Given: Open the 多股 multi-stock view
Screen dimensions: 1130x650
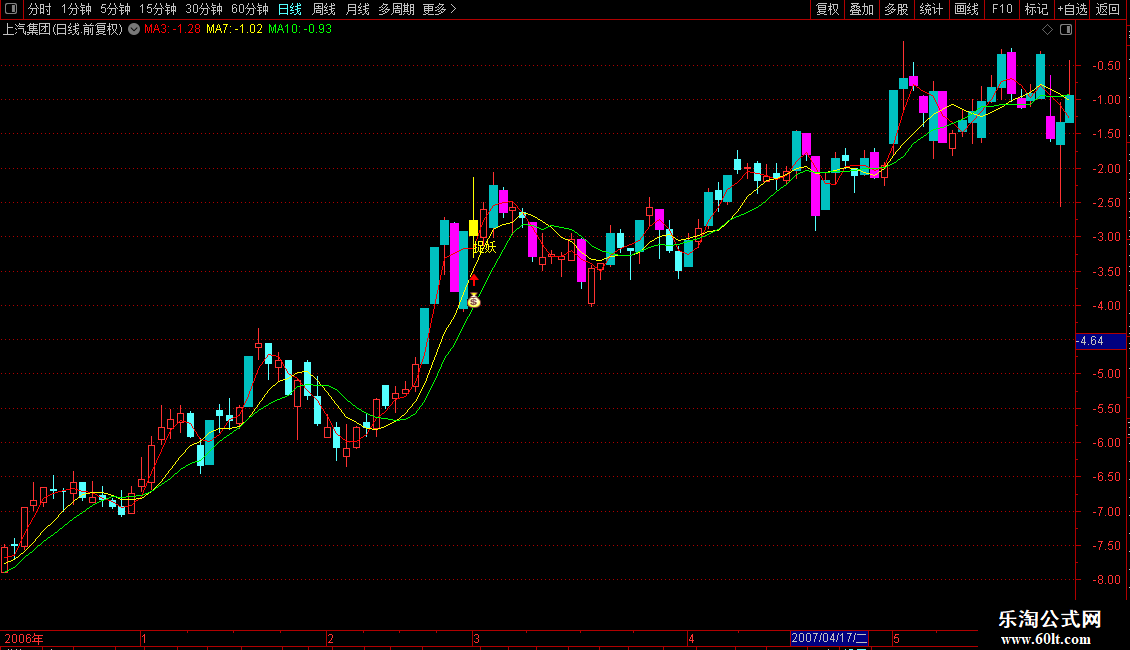Looking at the screenshot, I should 896,9.
